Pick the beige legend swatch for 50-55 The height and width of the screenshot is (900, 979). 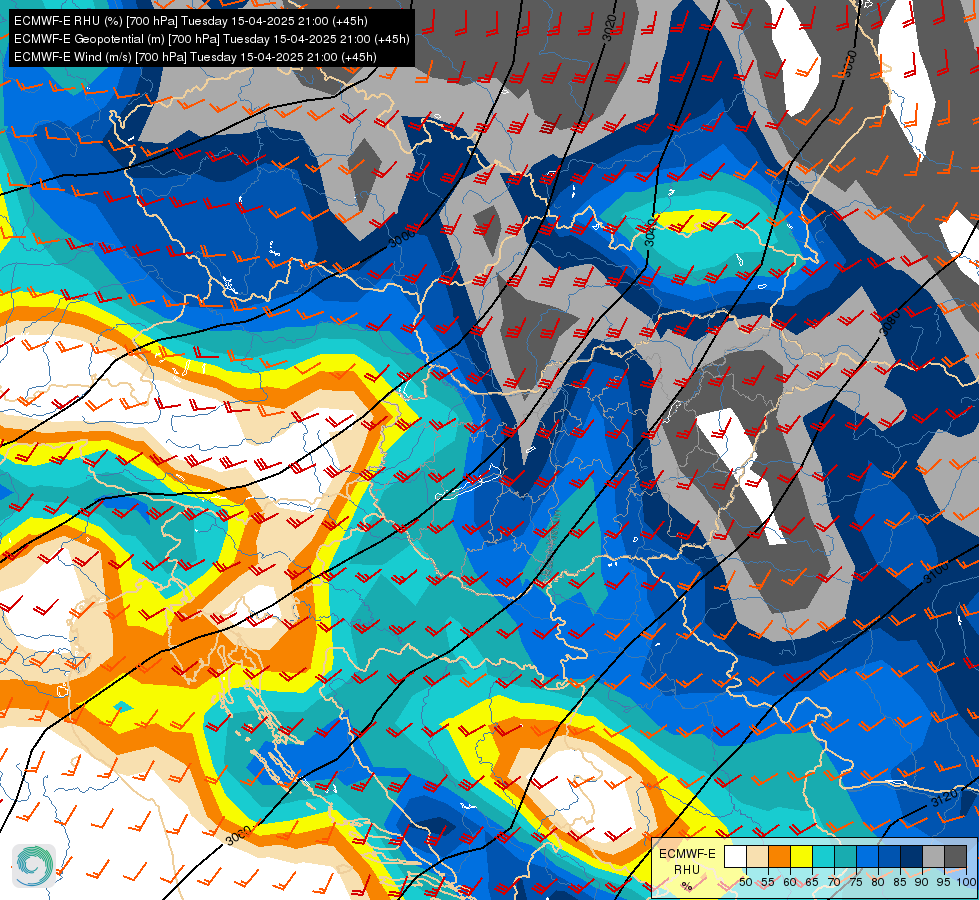pos(757,856)
